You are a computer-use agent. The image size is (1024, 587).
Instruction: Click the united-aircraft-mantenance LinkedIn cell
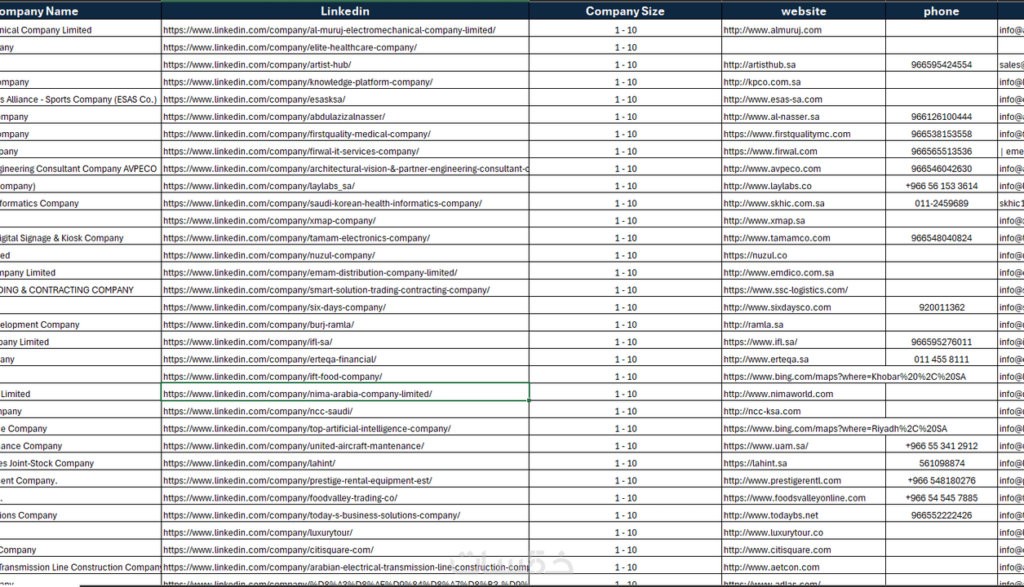coord(345,446)
